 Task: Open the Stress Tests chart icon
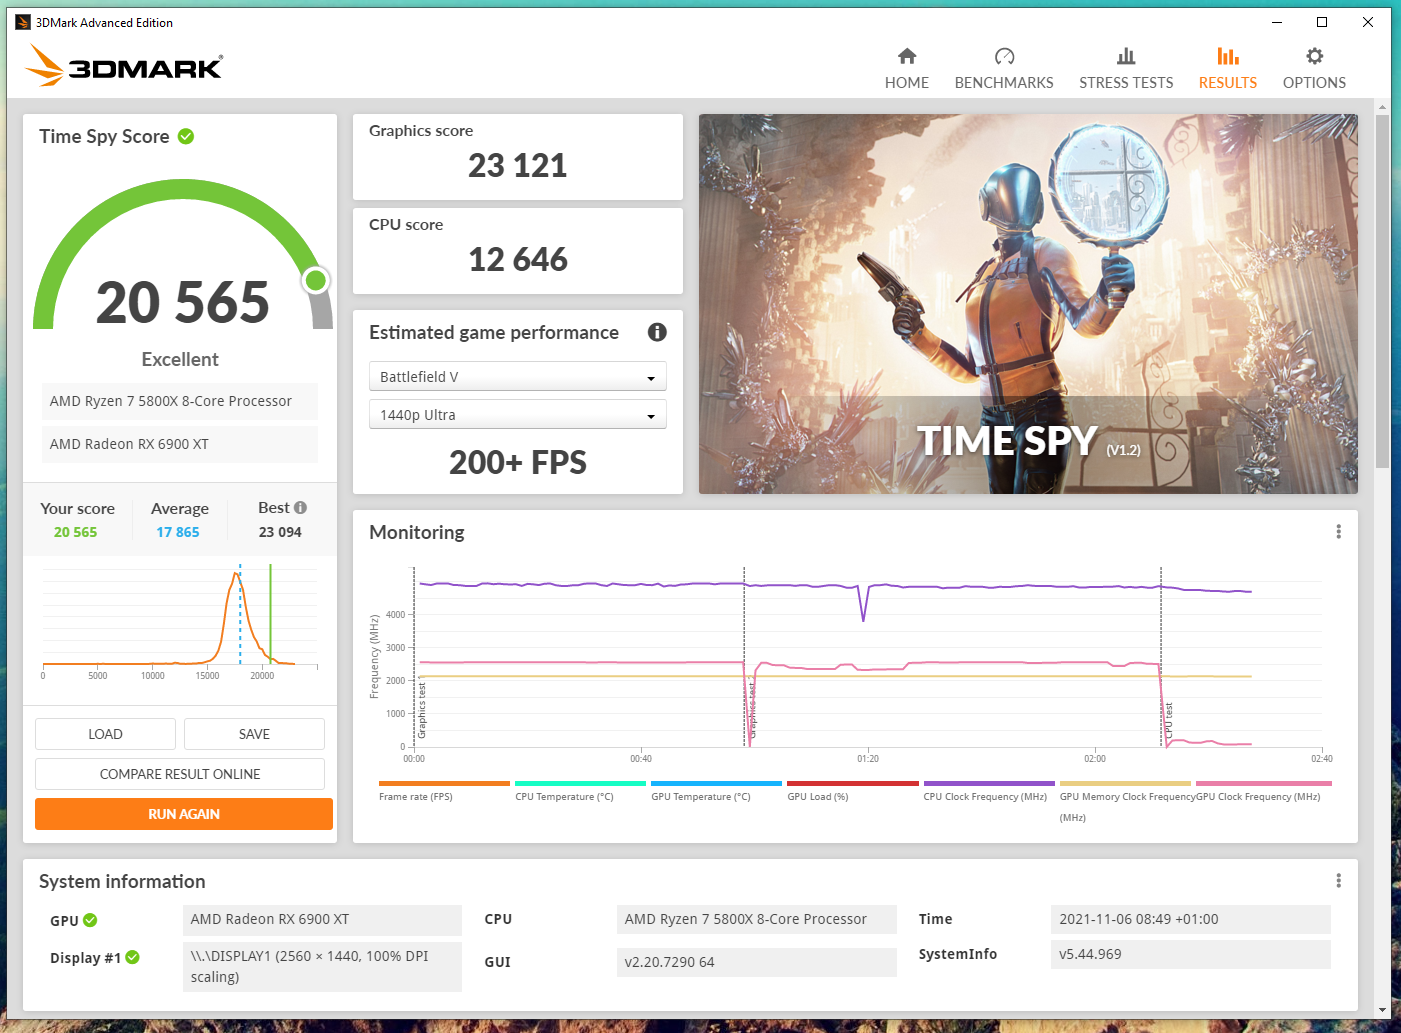tap(1126, 56)
